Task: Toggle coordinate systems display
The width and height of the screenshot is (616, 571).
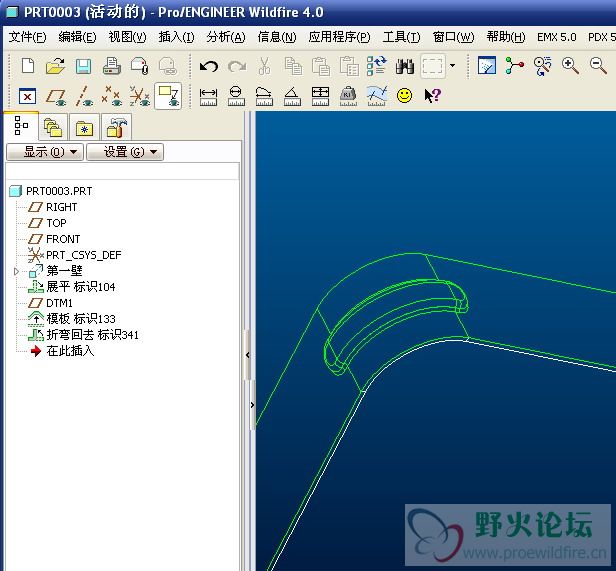Action: (x=140, y=96)
